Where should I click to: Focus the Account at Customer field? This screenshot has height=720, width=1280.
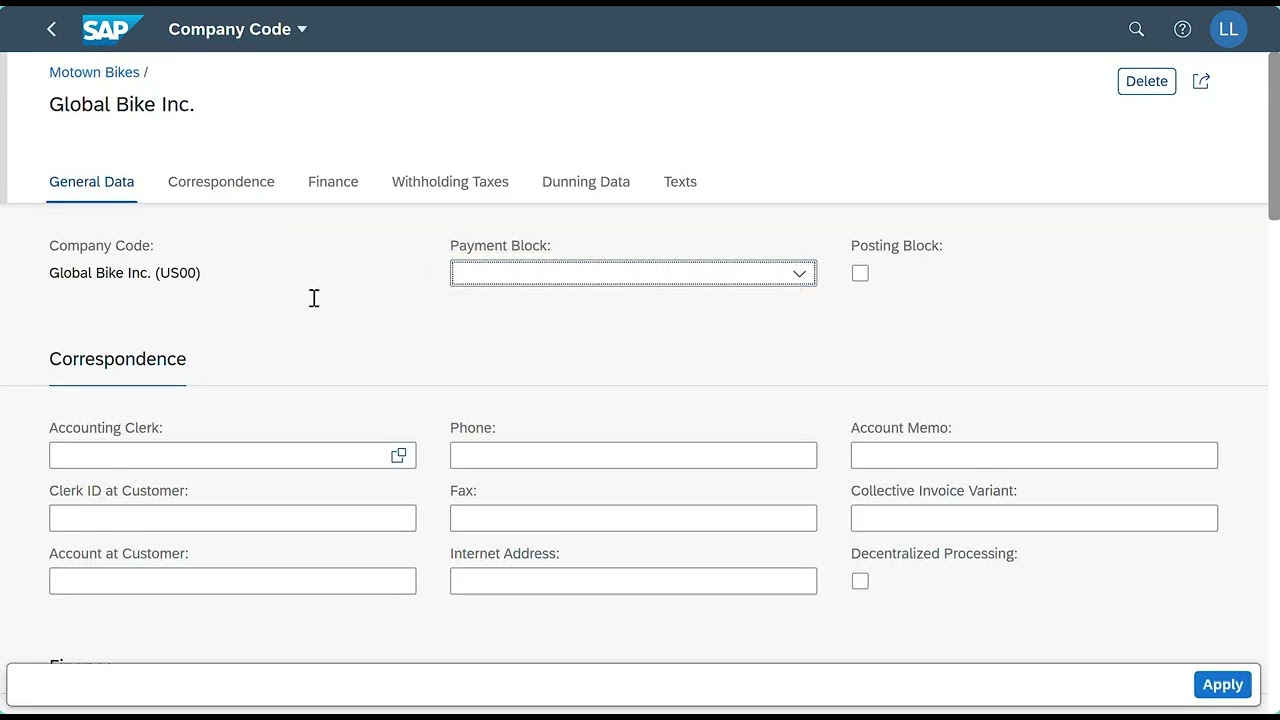pos(232,581)
